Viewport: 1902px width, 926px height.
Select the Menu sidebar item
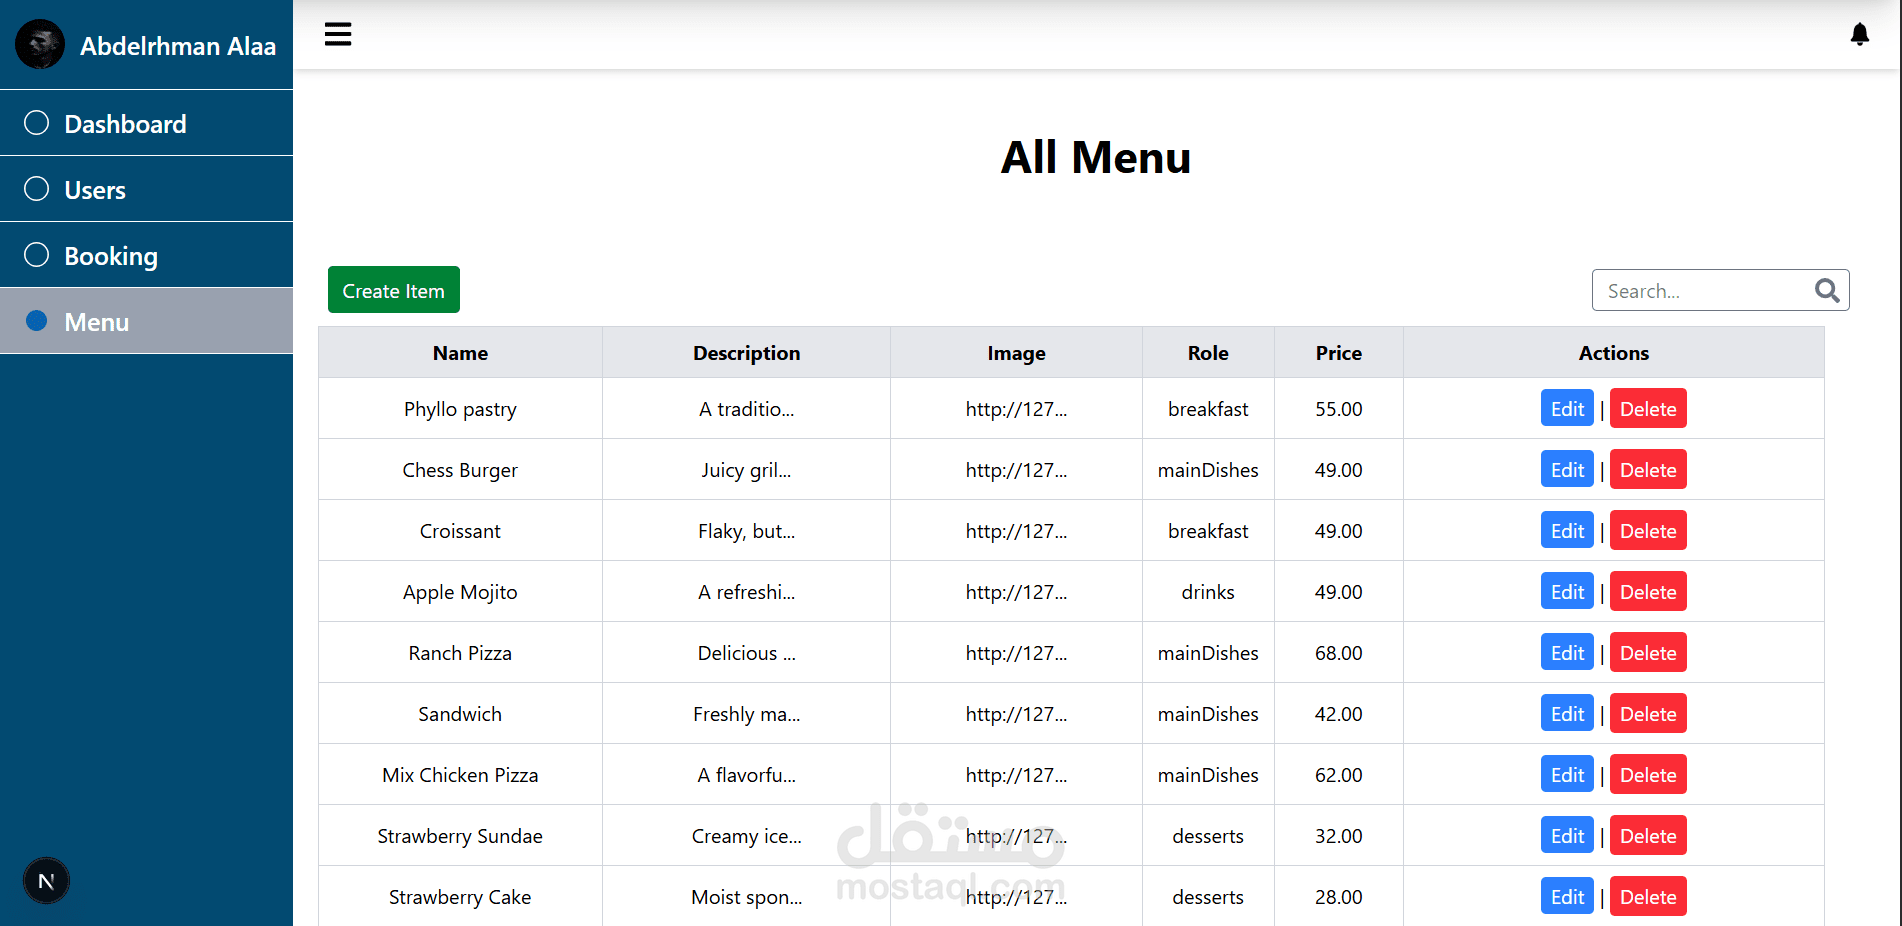point(146,321)
